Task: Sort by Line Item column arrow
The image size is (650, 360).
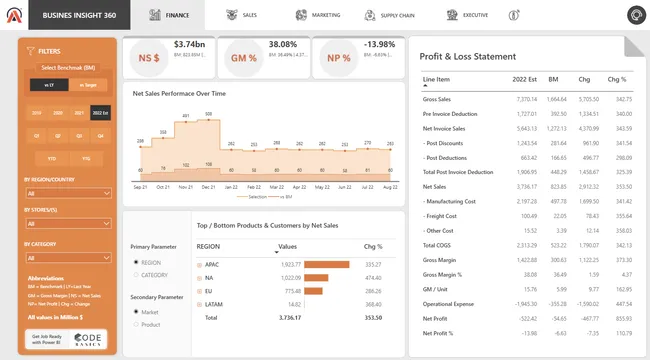Action: [x=425, y=86]
